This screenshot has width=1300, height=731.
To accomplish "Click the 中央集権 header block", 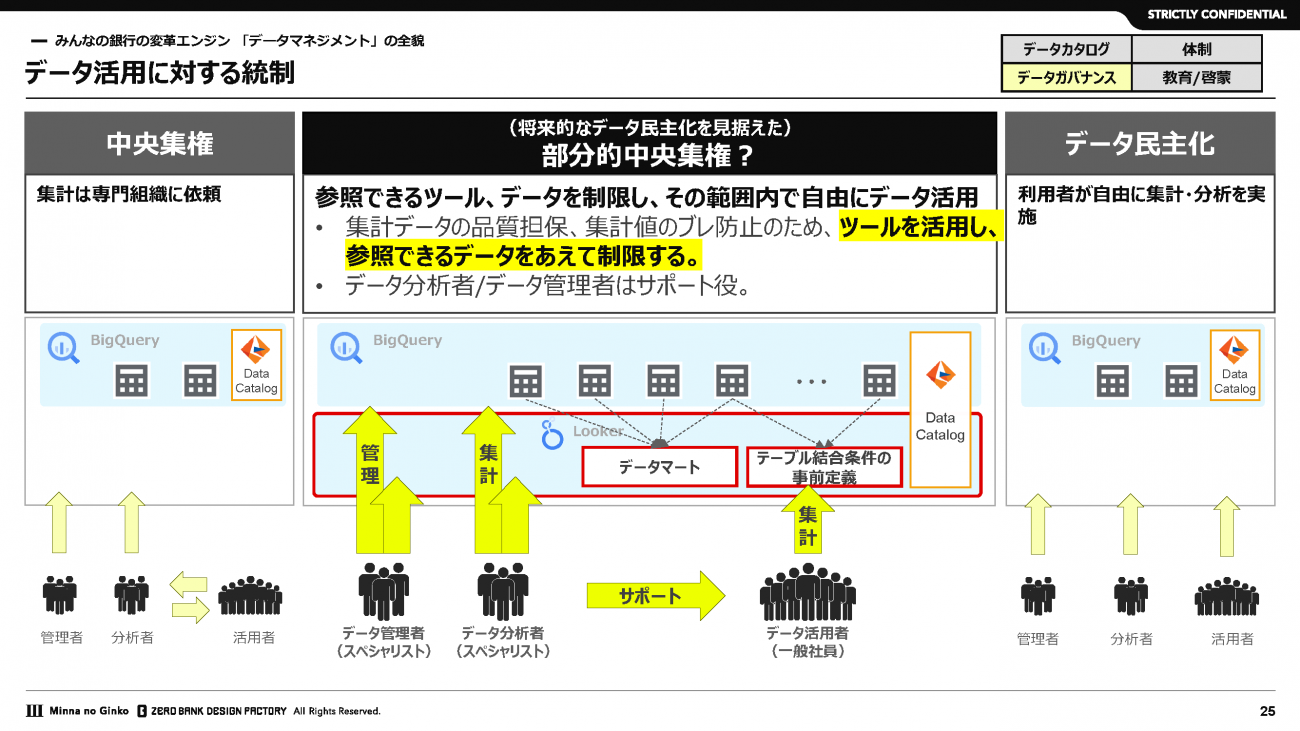I will tap(160, 144).
